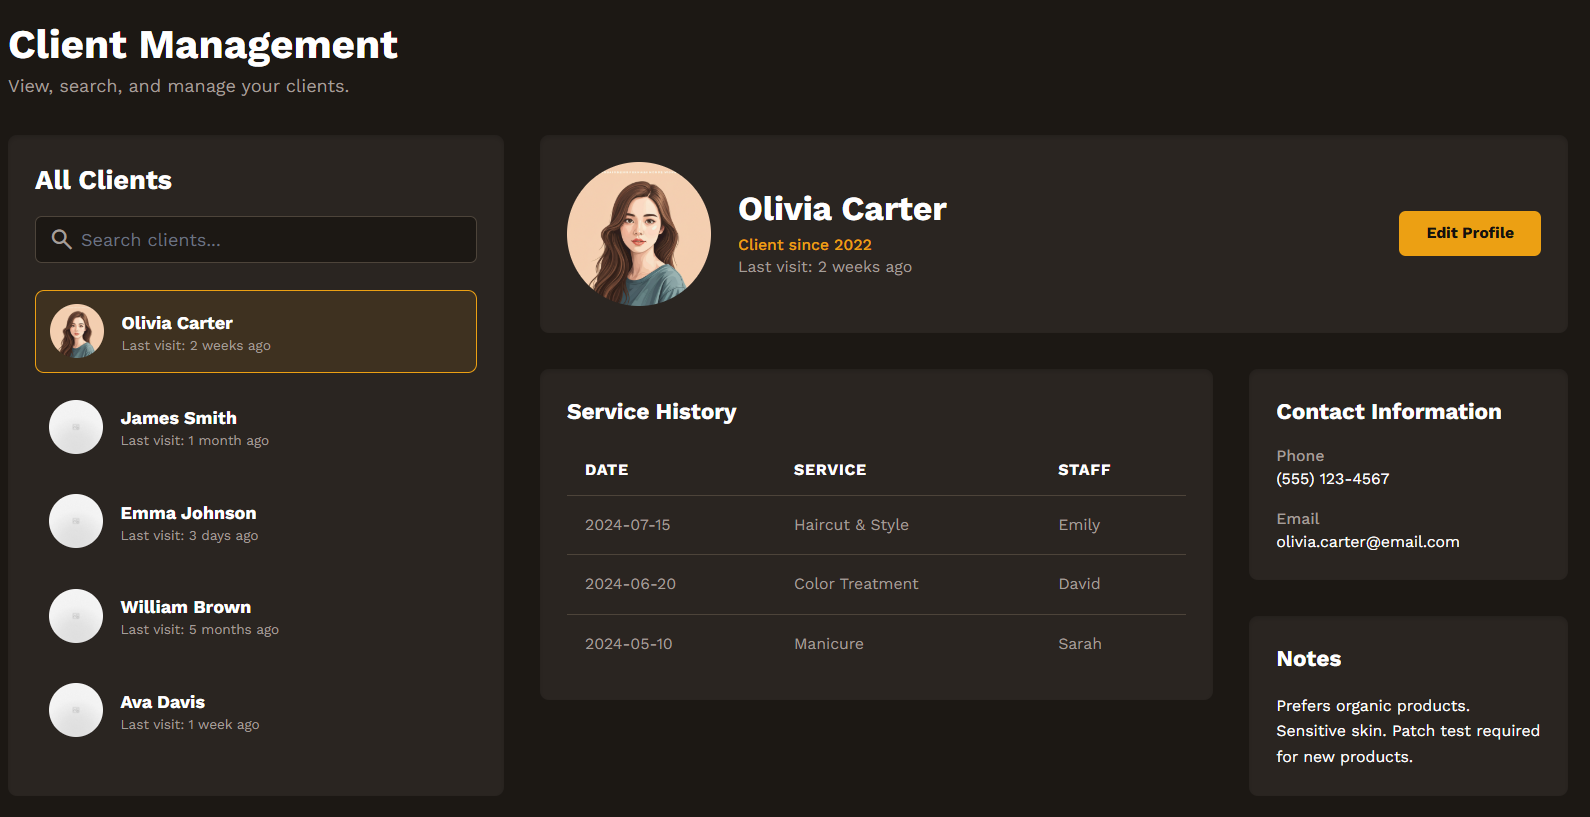Click James Smith's avatar placeholder
This screenshot has width=1590, height=817.
pos(76,427)
